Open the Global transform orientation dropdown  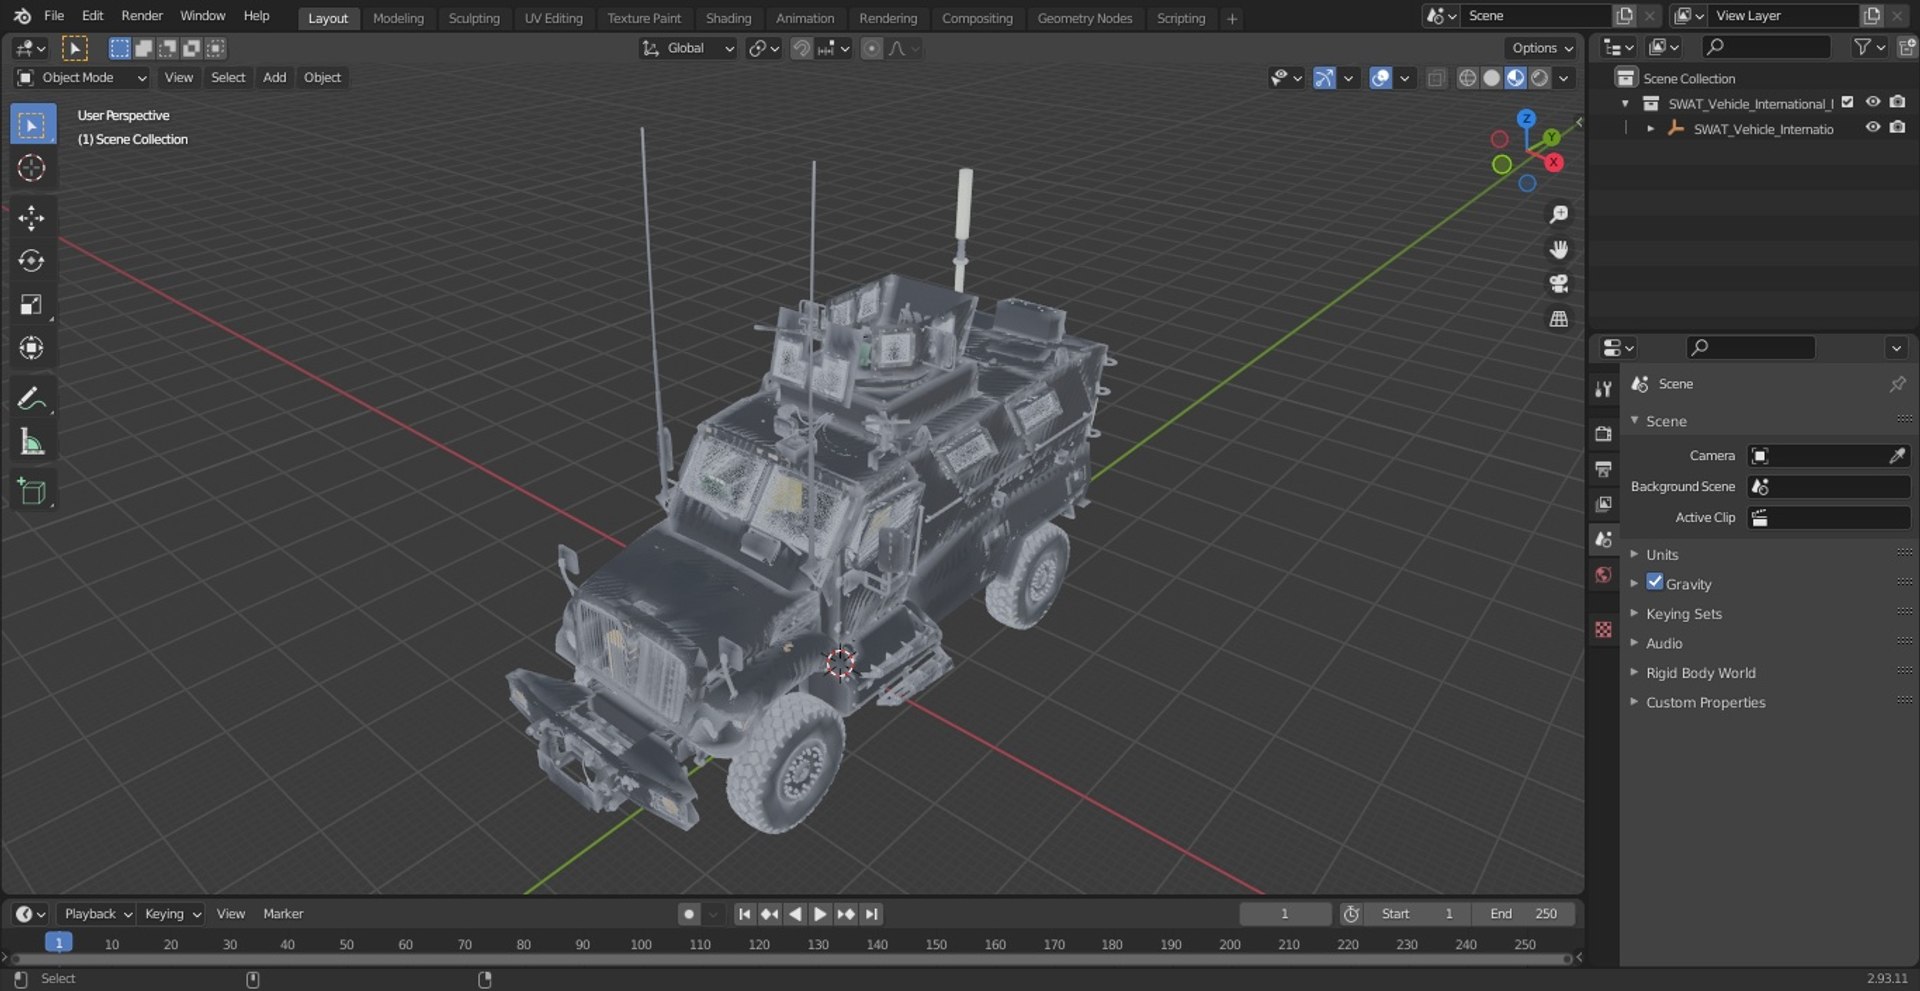(688, 48)
